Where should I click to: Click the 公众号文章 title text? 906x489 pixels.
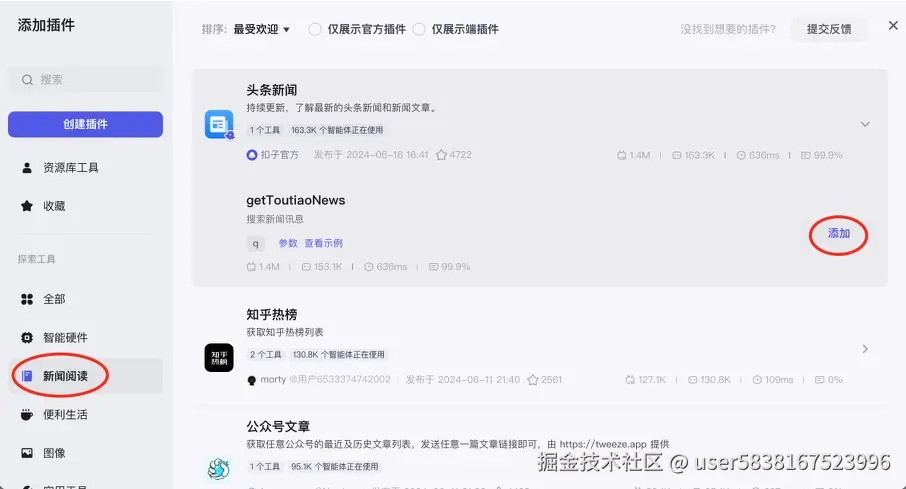(278, 427)
